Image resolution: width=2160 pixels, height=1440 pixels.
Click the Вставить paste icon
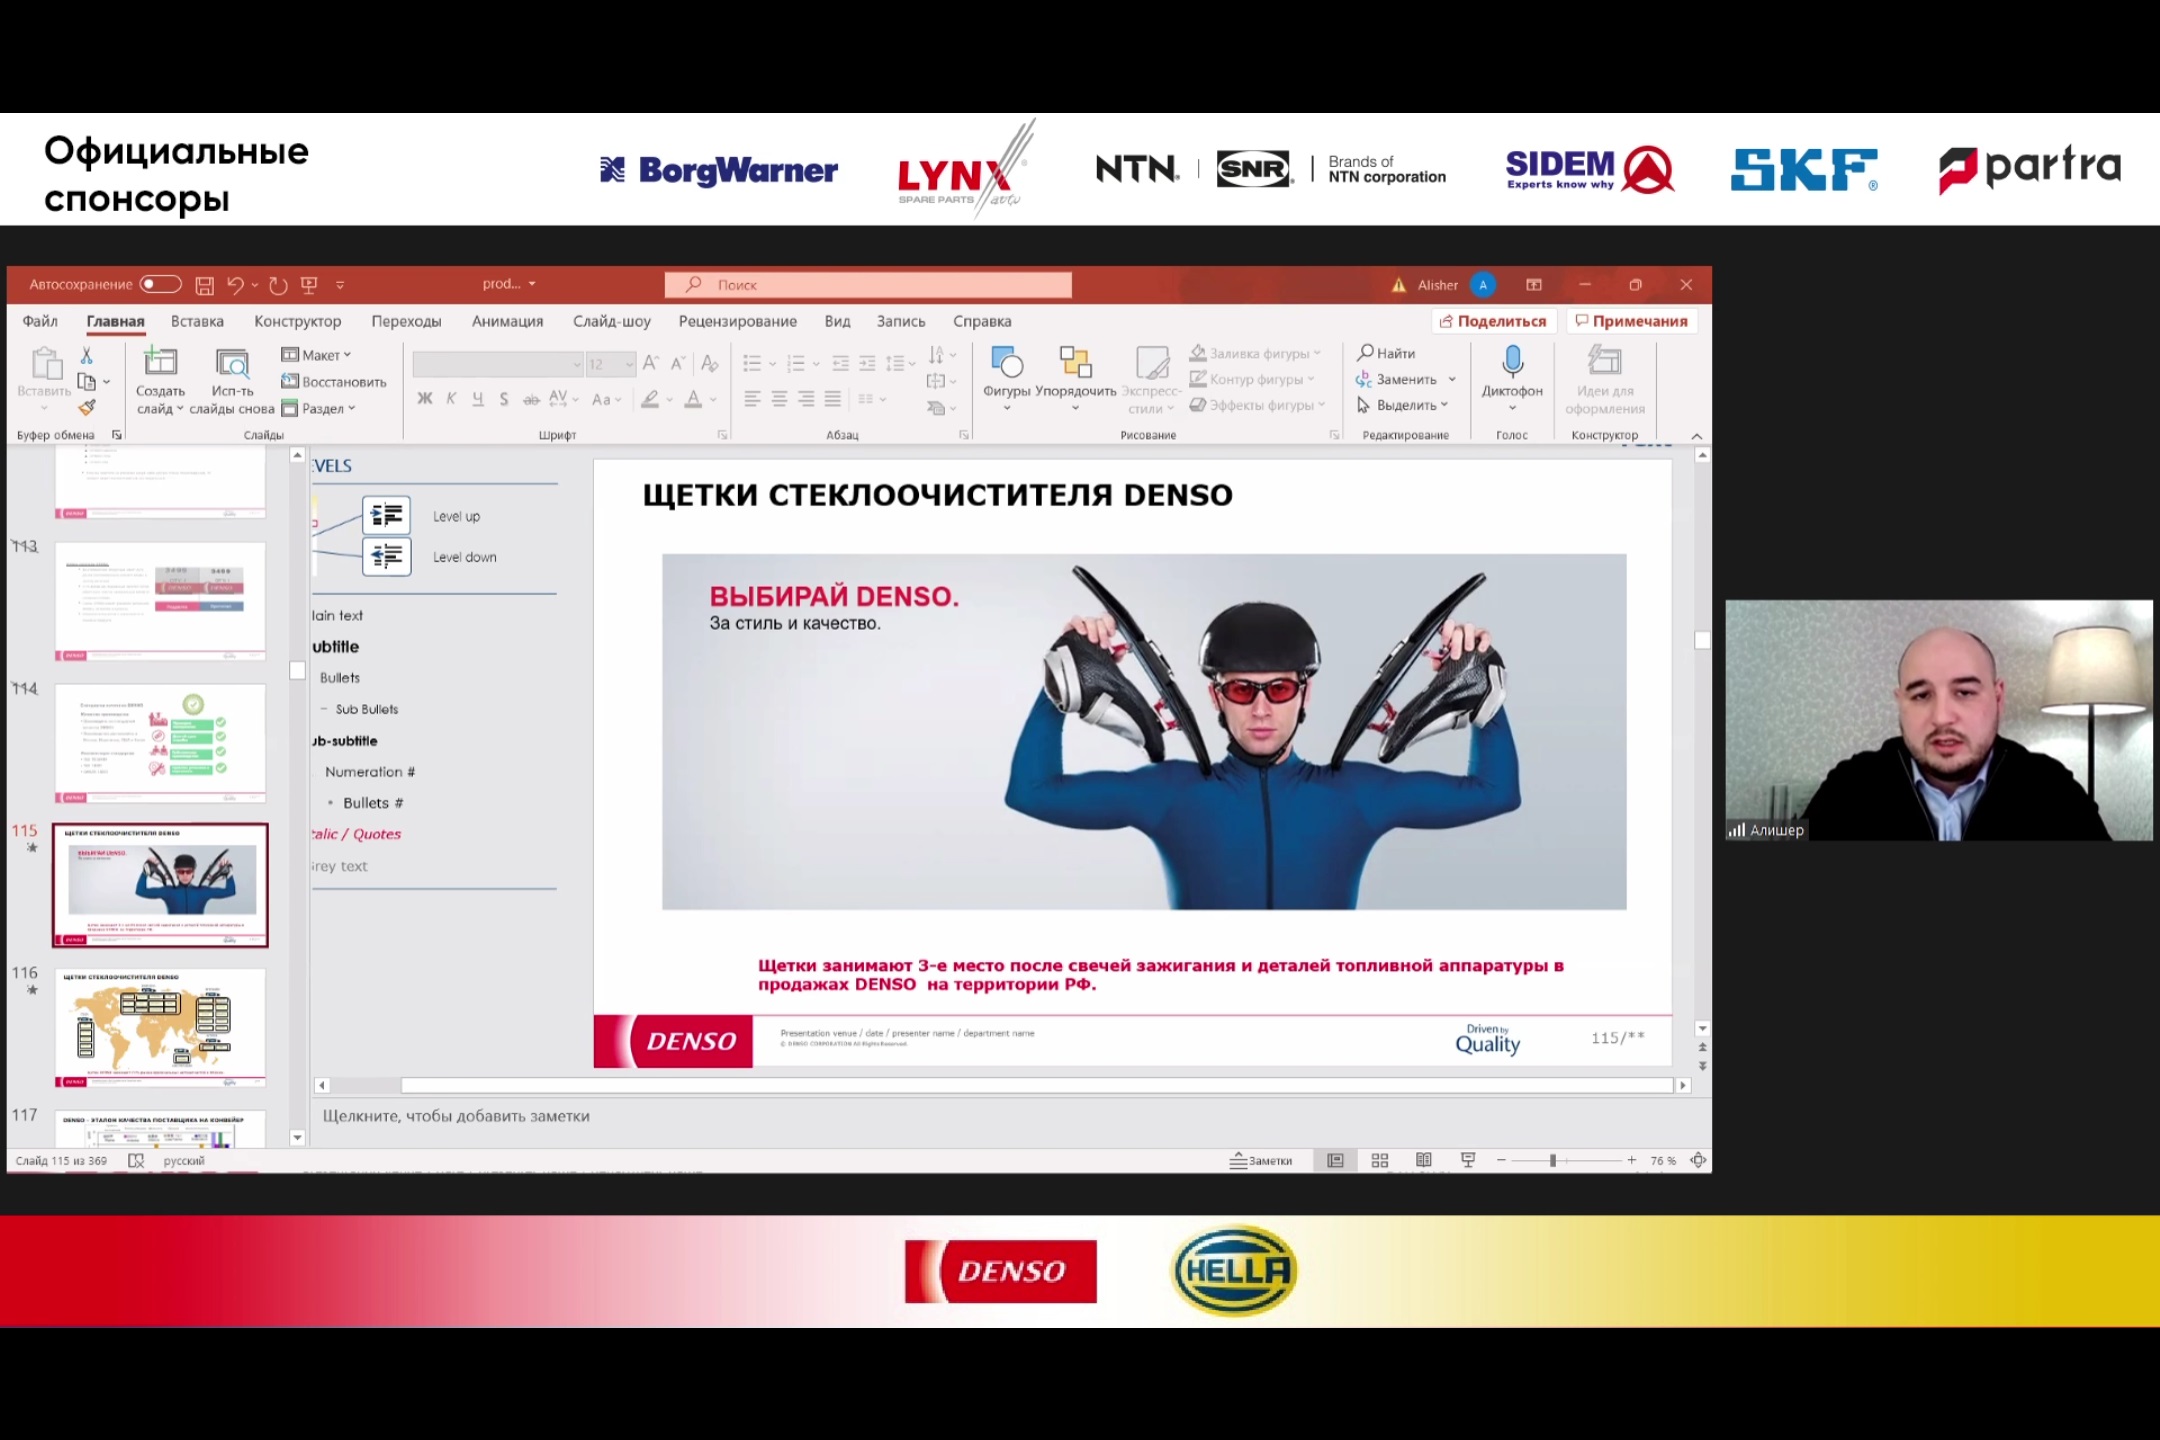(x=45, y=362)
